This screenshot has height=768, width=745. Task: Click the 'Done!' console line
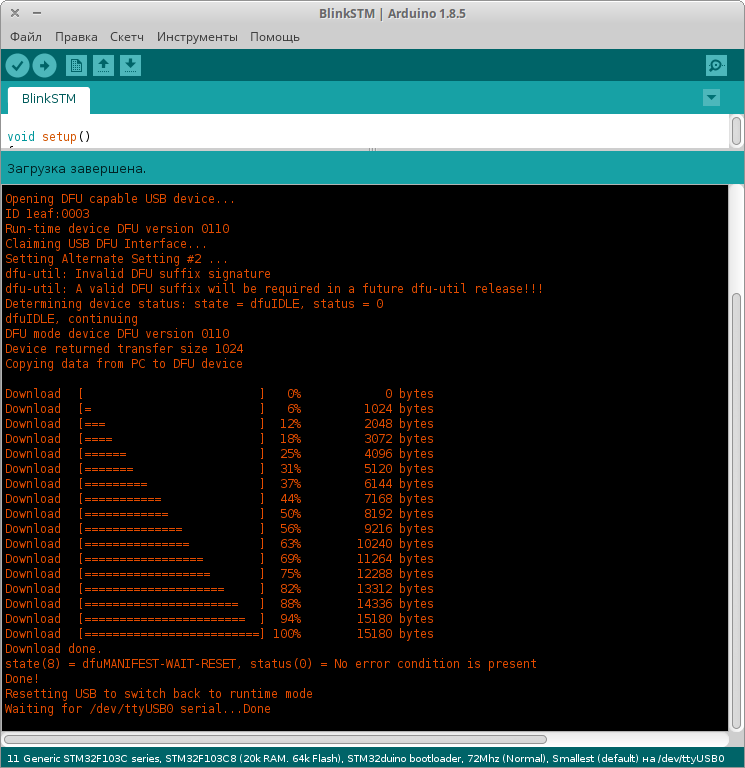(x=22, y=679)
